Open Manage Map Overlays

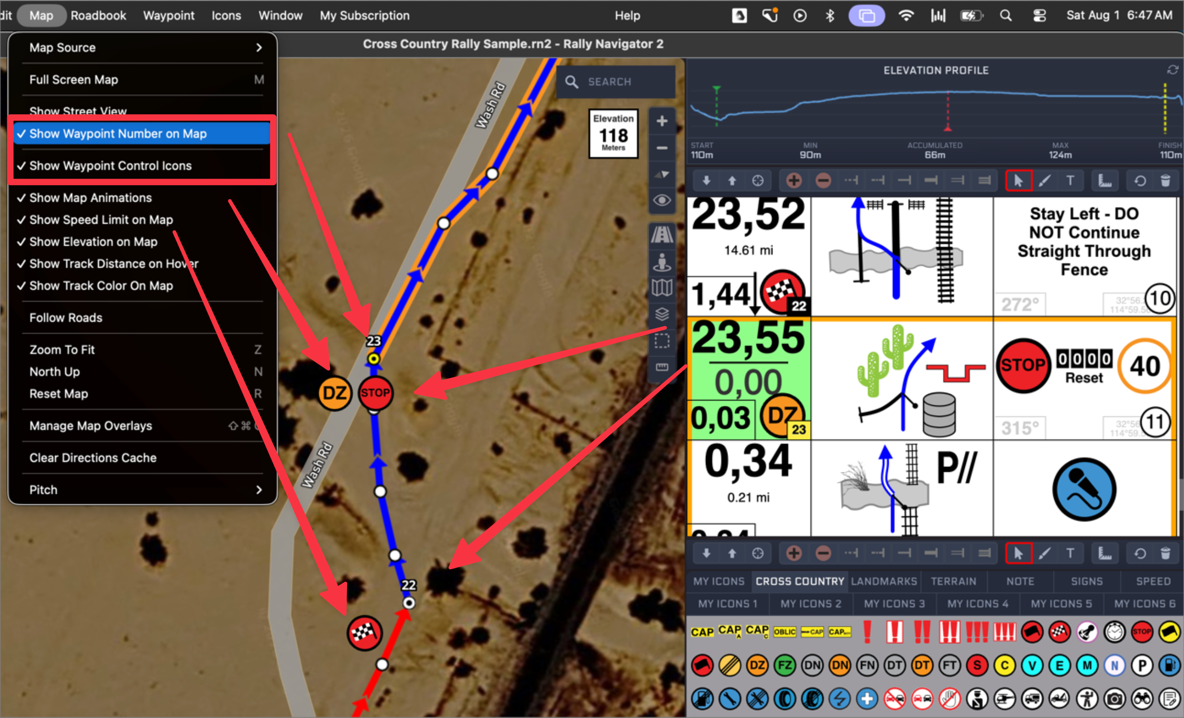coord(142,426)
